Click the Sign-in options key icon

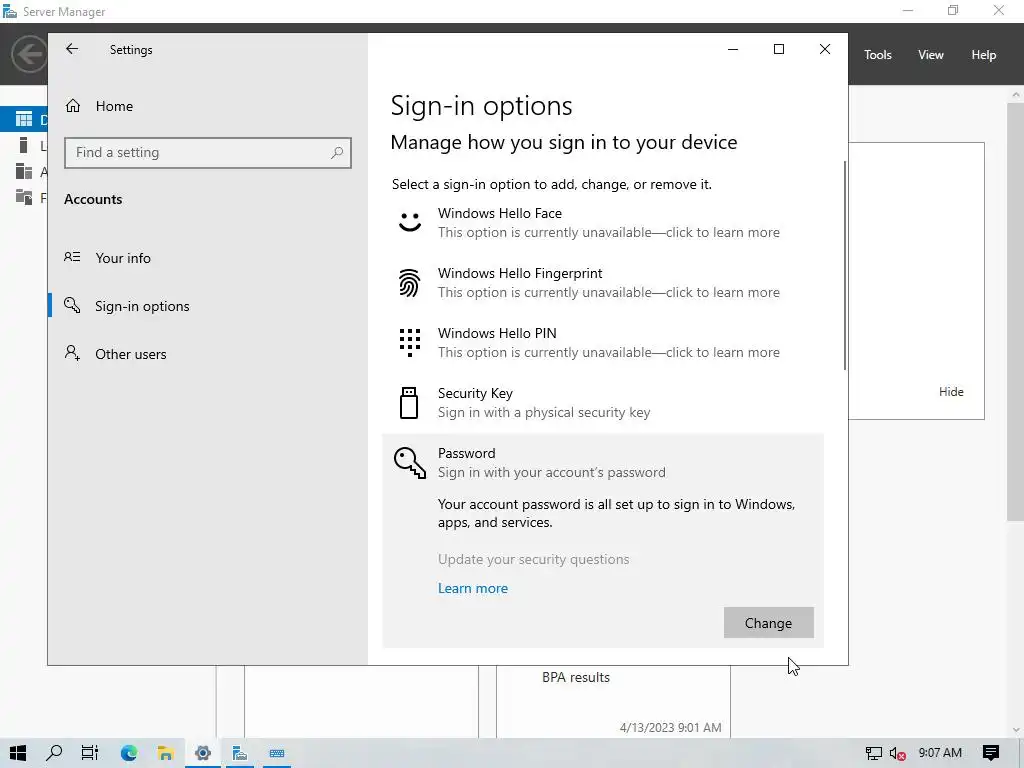(72, 305)
